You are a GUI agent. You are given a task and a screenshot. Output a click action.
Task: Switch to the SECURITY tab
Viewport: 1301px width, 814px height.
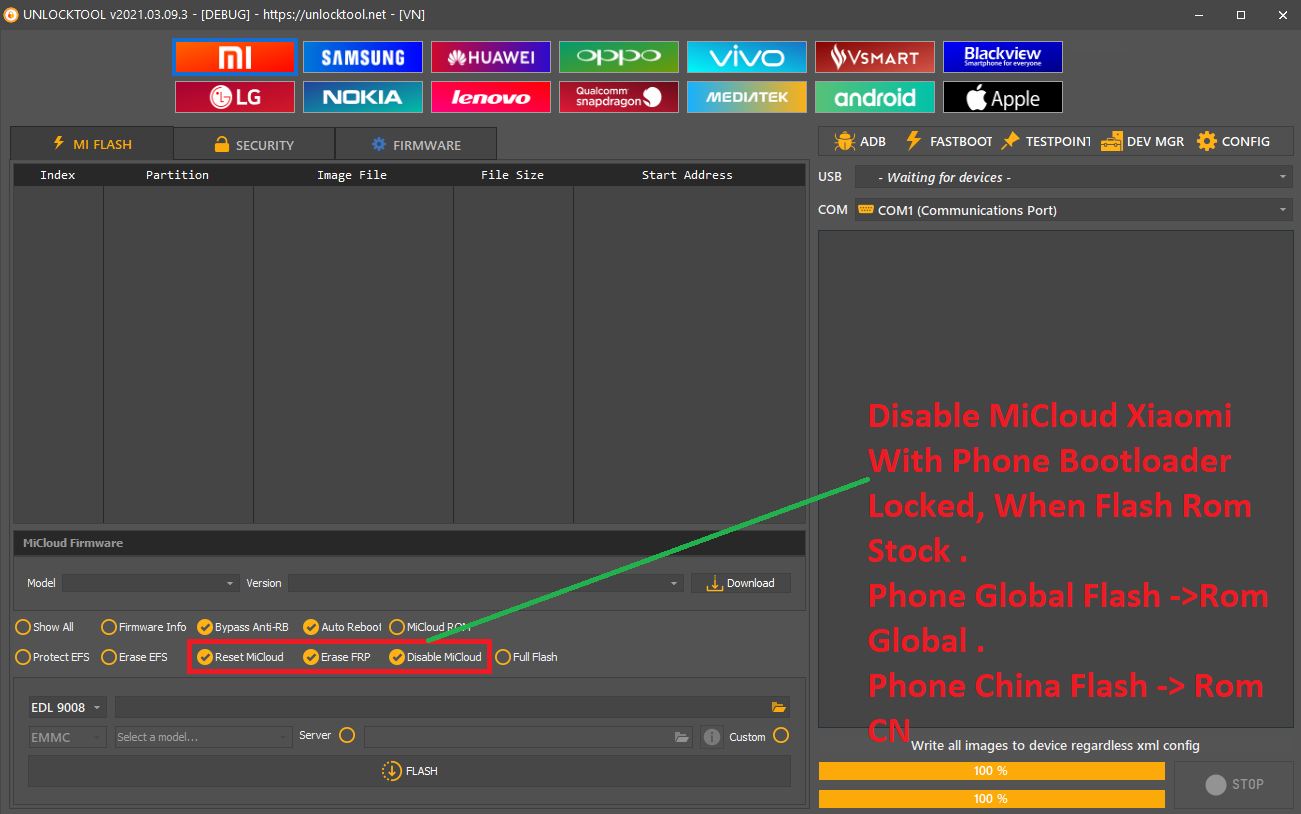tap(254, 145)
